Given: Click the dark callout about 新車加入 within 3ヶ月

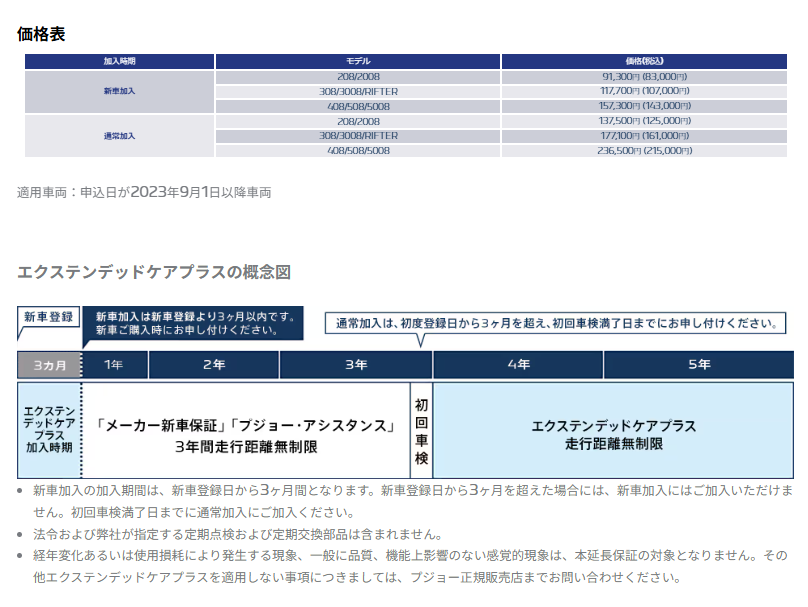Looking at the screenshot, I should tap(193, 324).
